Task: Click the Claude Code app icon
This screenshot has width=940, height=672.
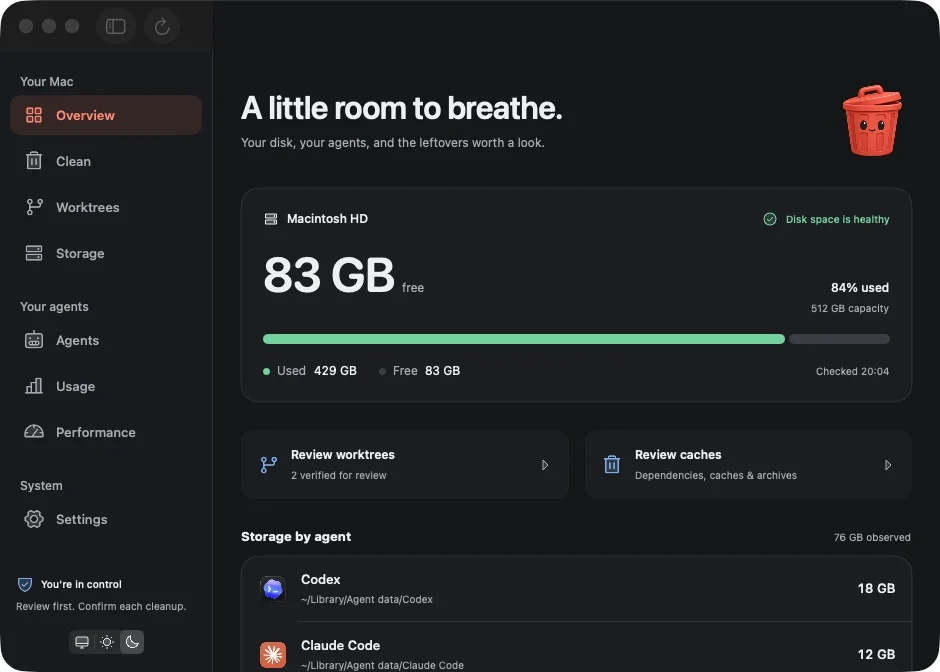Action: (273, 655)
